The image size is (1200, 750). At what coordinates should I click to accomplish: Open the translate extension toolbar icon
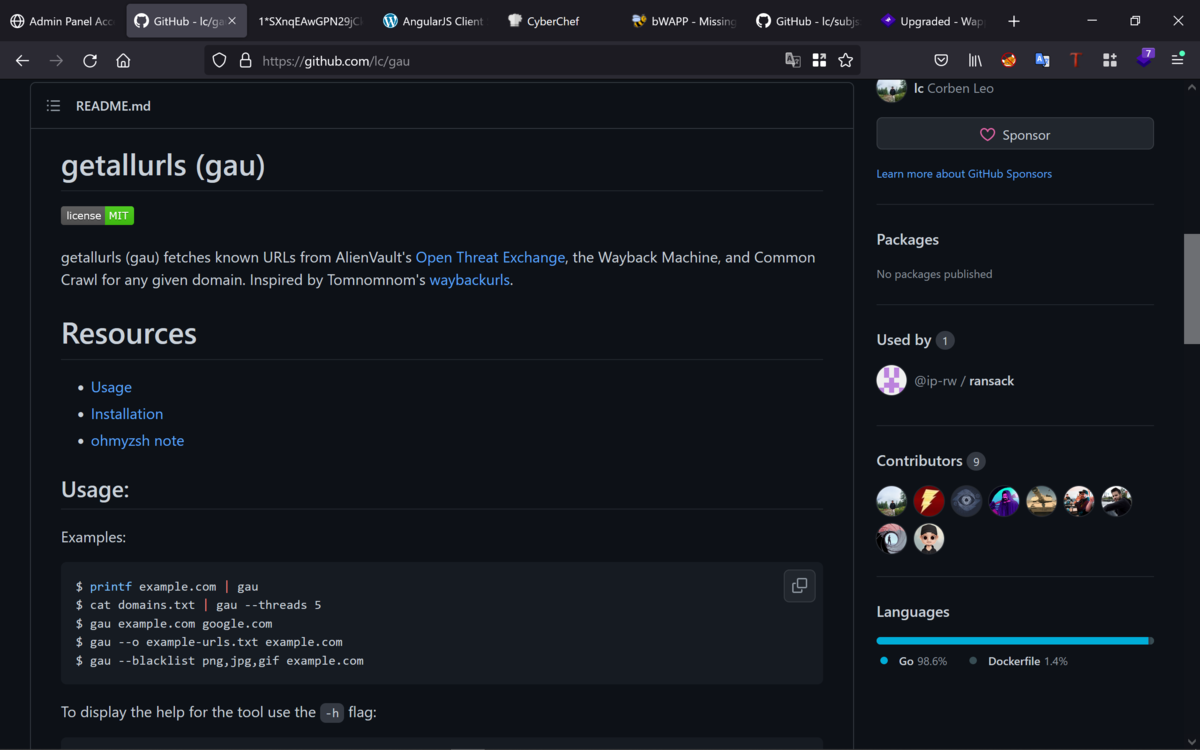1042,60
